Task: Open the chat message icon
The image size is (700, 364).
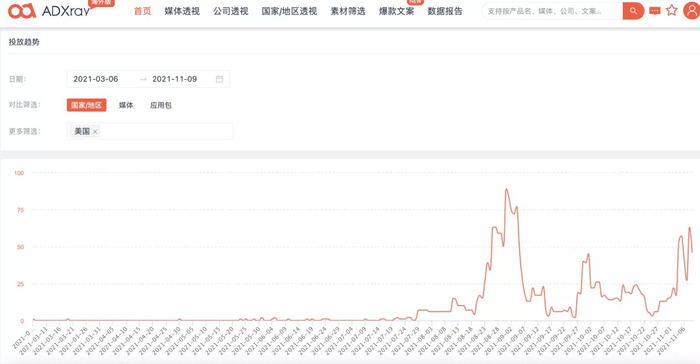Action: (x=655, y=11)
